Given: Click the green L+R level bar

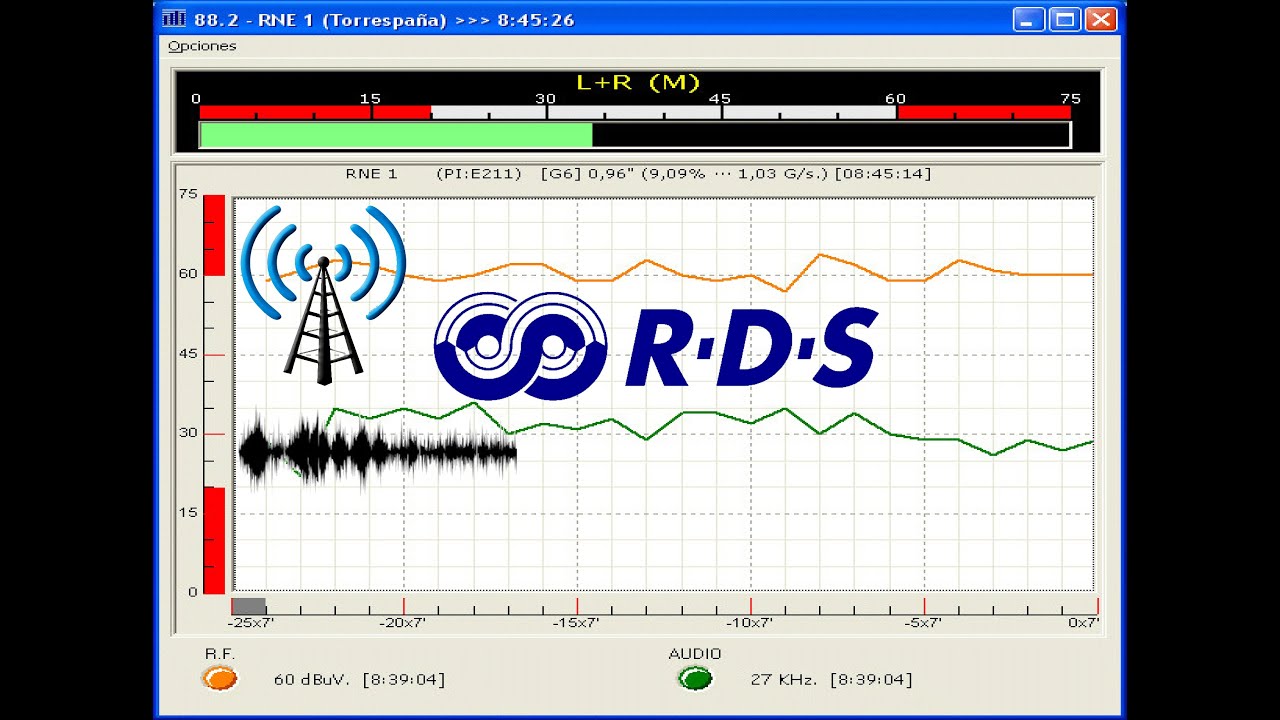Looking at the screenshot, I should click(x=396, y=135).
